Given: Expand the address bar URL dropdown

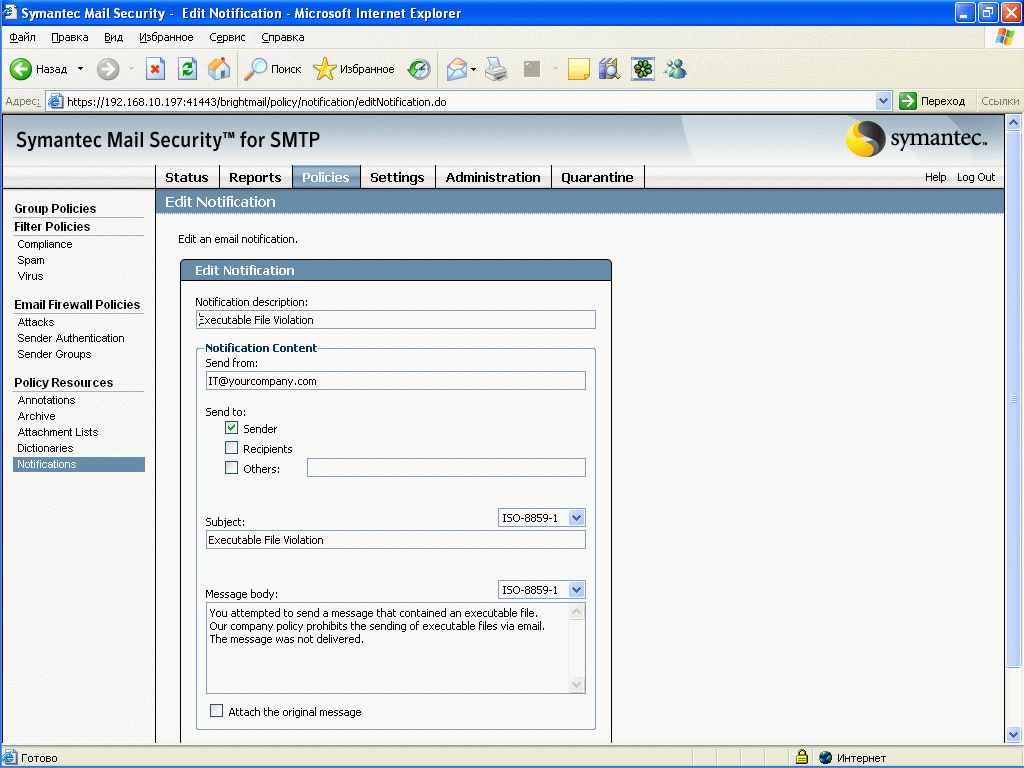Looking at the screenshot, I should [x=883, y=101].
